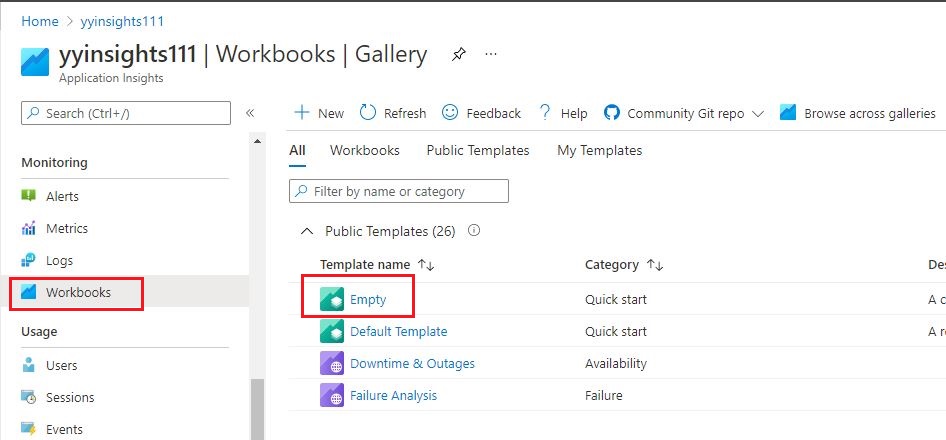
Task: Click the info icon beside Public Templates
Action: pos(474,231)
